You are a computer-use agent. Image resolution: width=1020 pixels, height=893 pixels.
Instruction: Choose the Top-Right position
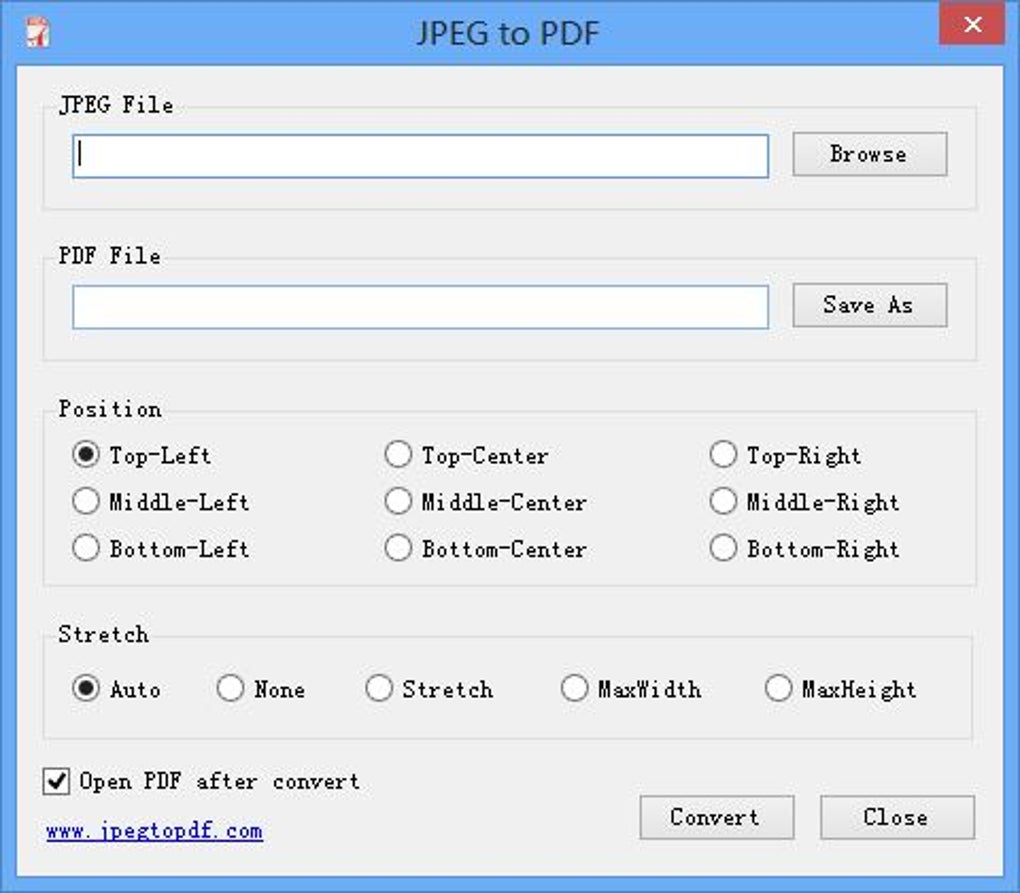723,455
